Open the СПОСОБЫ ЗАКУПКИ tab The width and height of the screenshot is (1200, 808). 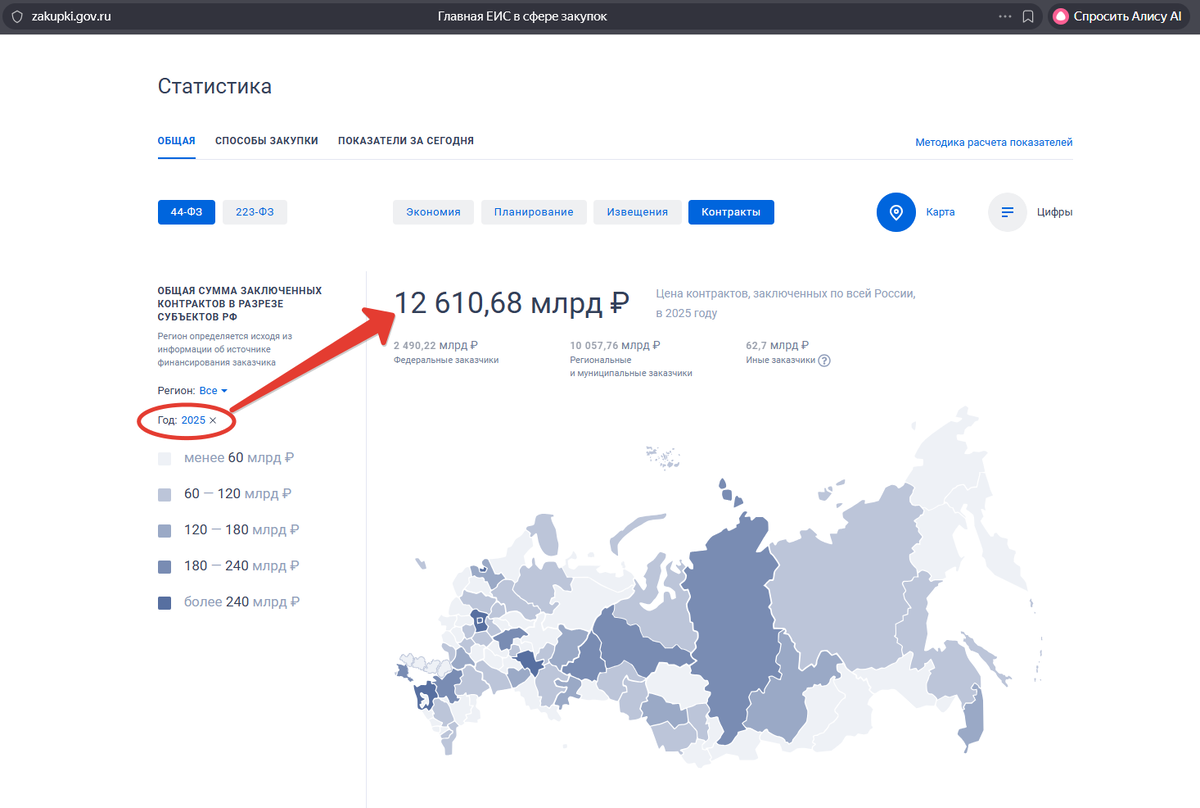click(266, 141)
